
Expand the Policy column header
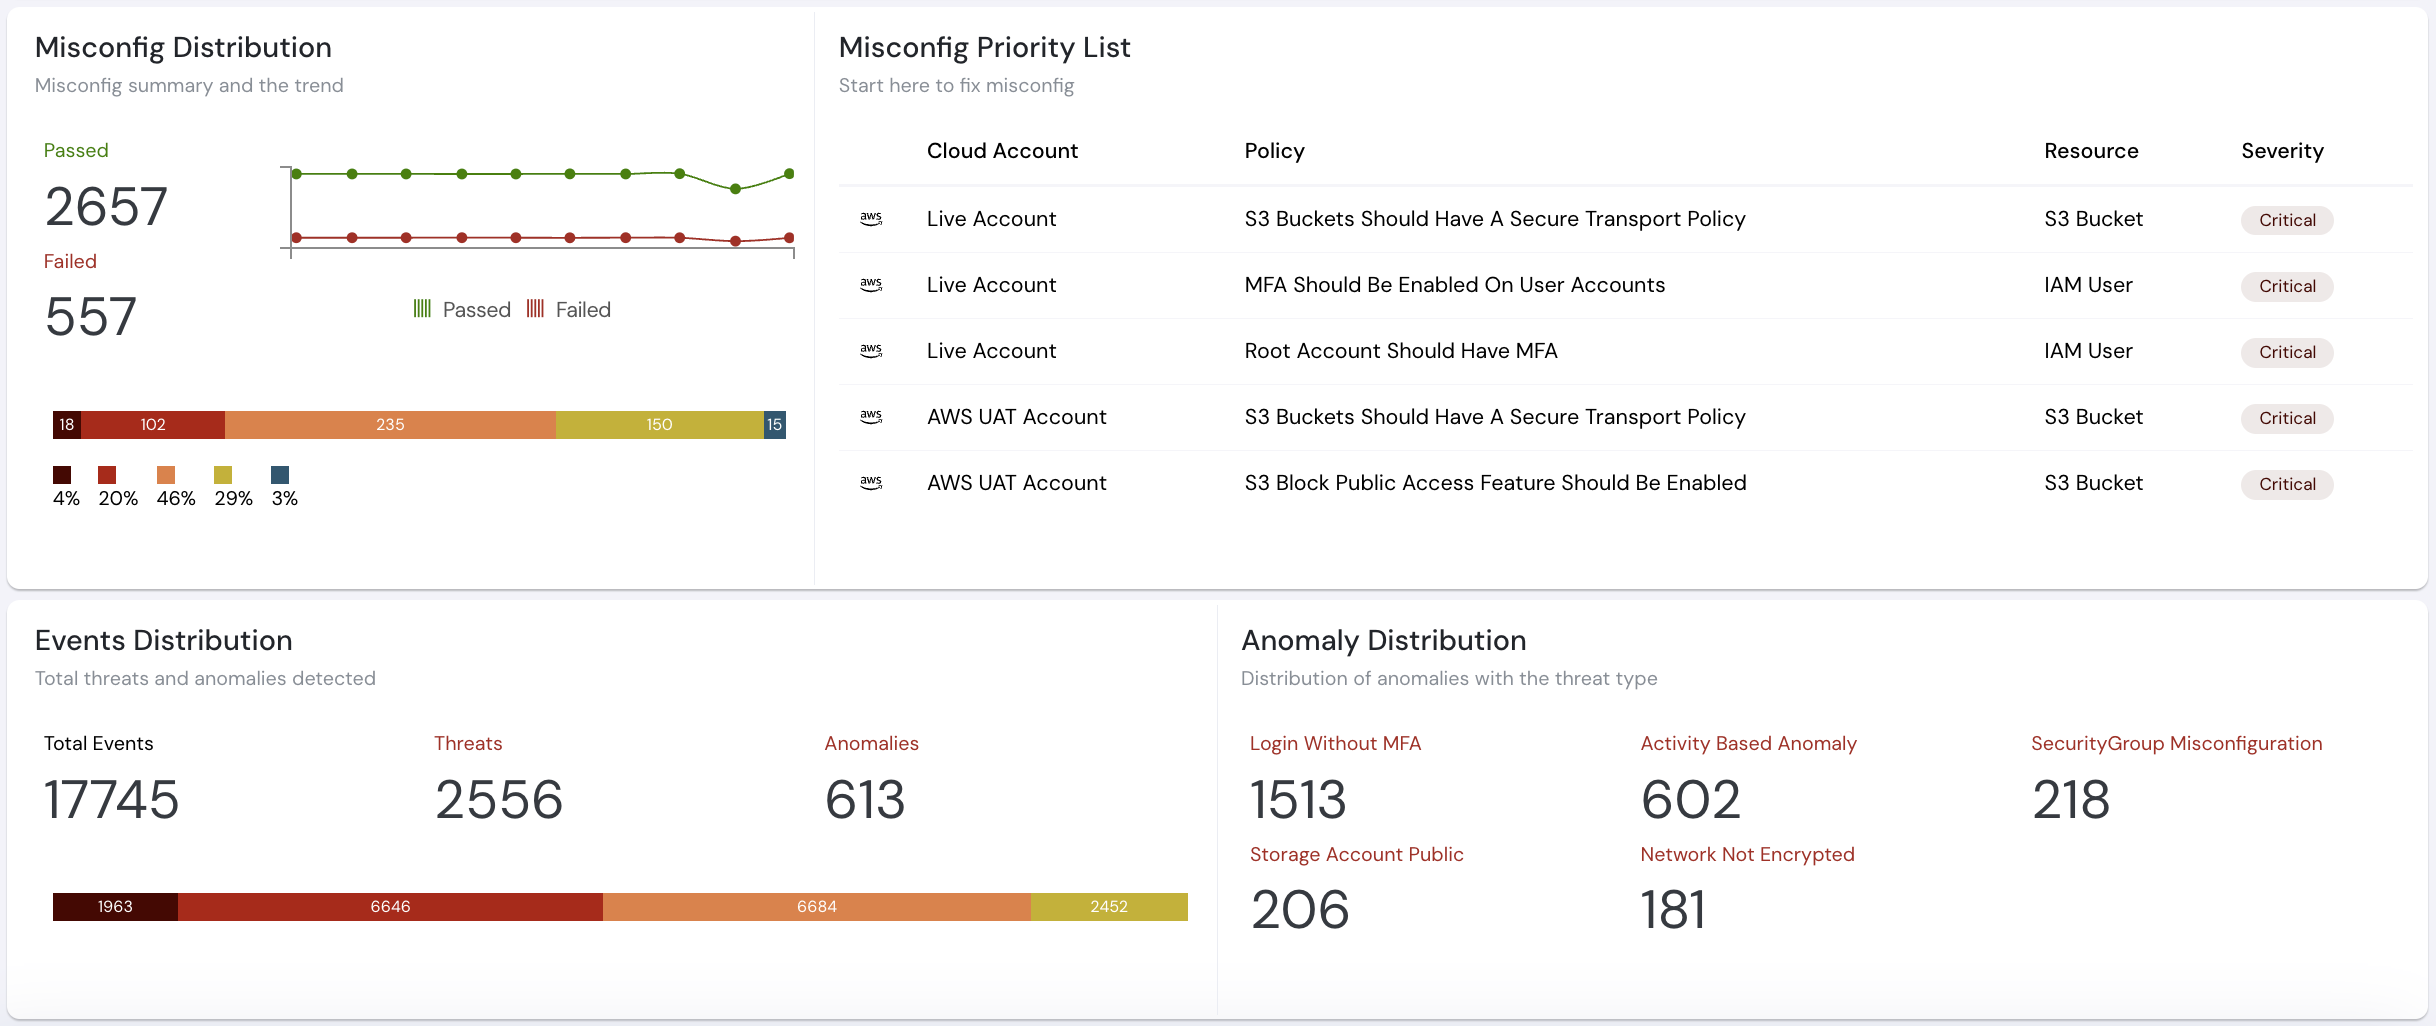(1274, 151)
